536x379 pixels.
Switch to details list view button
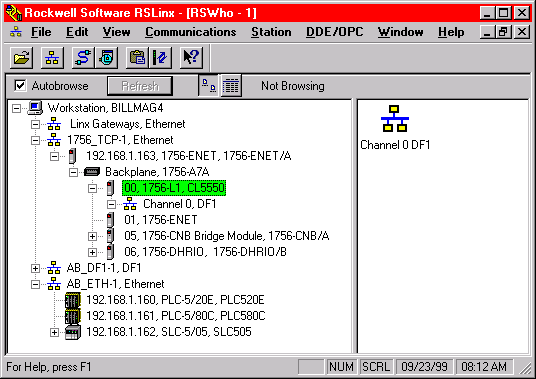tap(231, 85)
